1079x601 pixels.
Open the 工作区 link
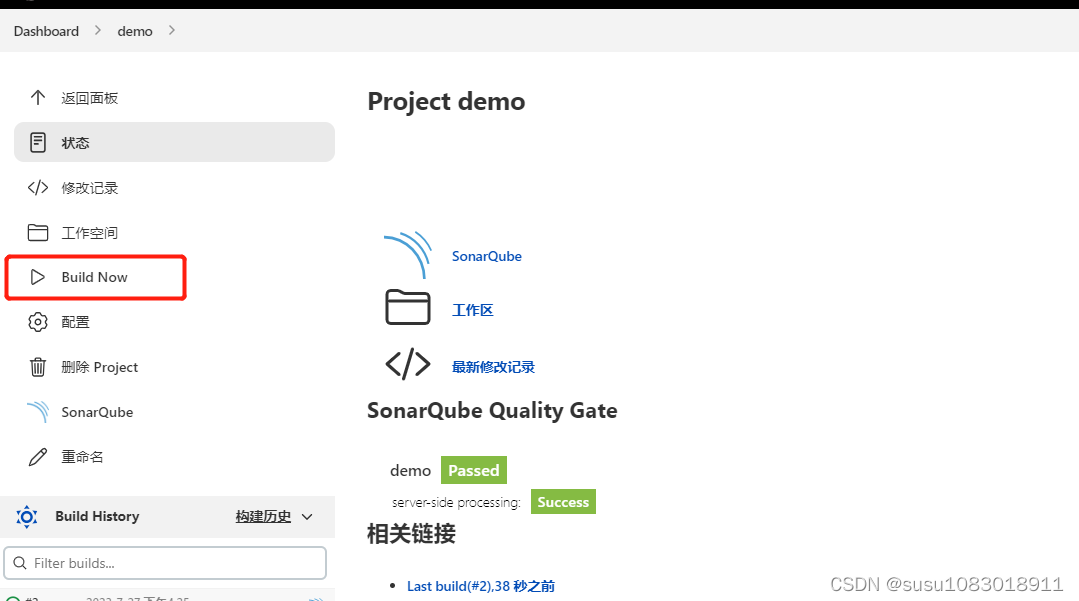click(x=473, y=310)
